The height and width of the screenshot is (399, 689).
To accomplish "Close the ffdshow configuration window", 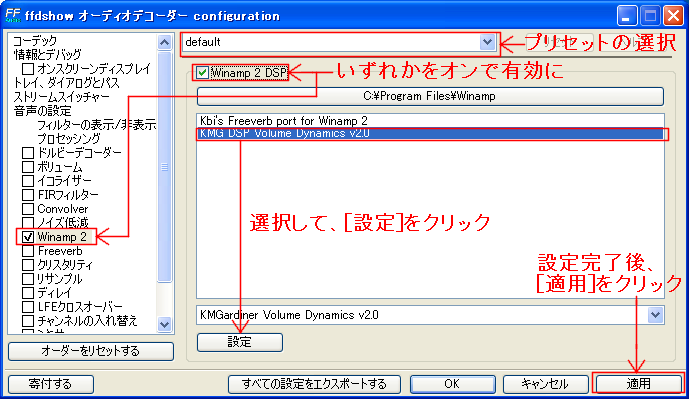I will click(673, 16).
